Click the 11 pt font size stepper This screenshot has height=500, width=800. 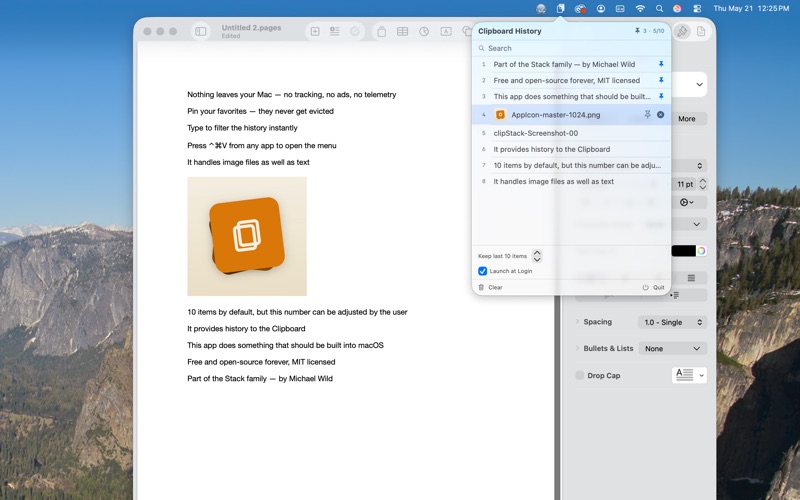click(x=703, y=184)
